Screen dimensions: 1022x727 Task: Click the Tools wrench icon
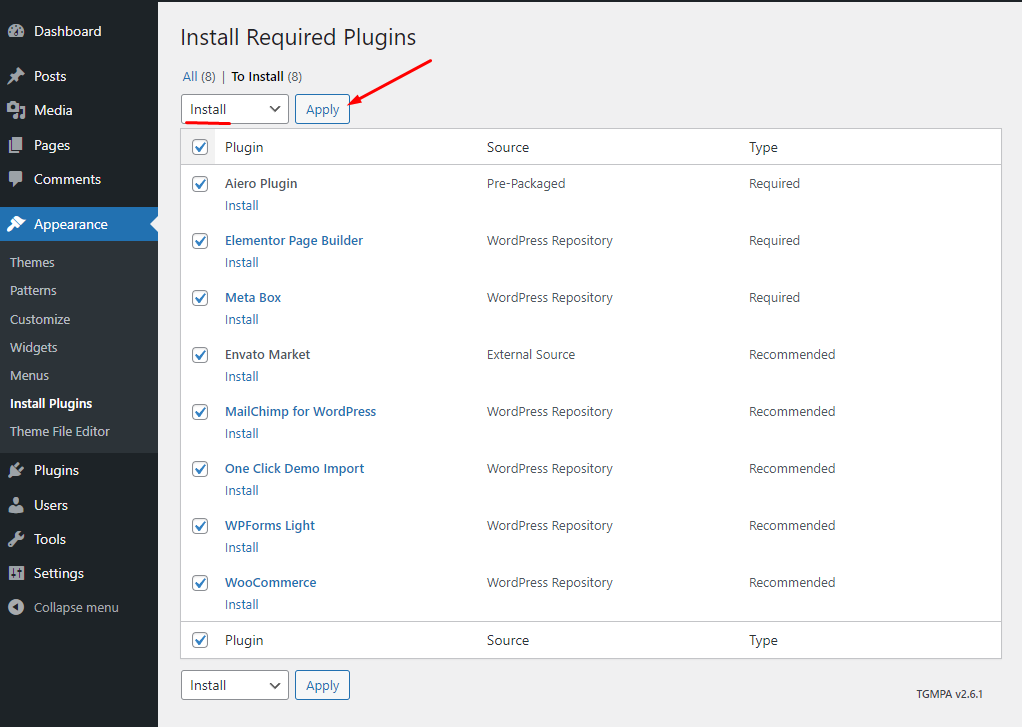click(x=16, y=539)
